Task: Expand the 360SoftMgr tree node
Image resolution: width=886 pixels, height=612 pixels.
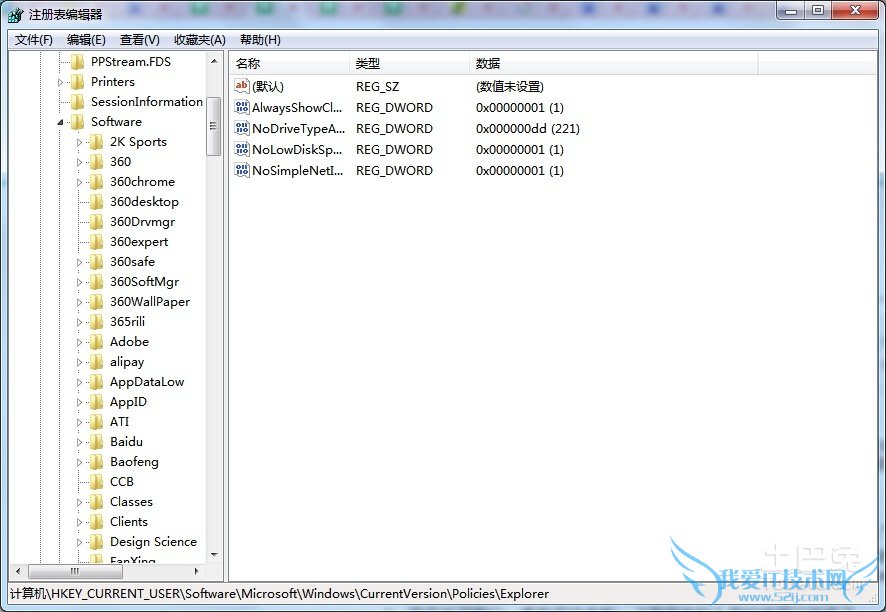Action: pos(80,282)
